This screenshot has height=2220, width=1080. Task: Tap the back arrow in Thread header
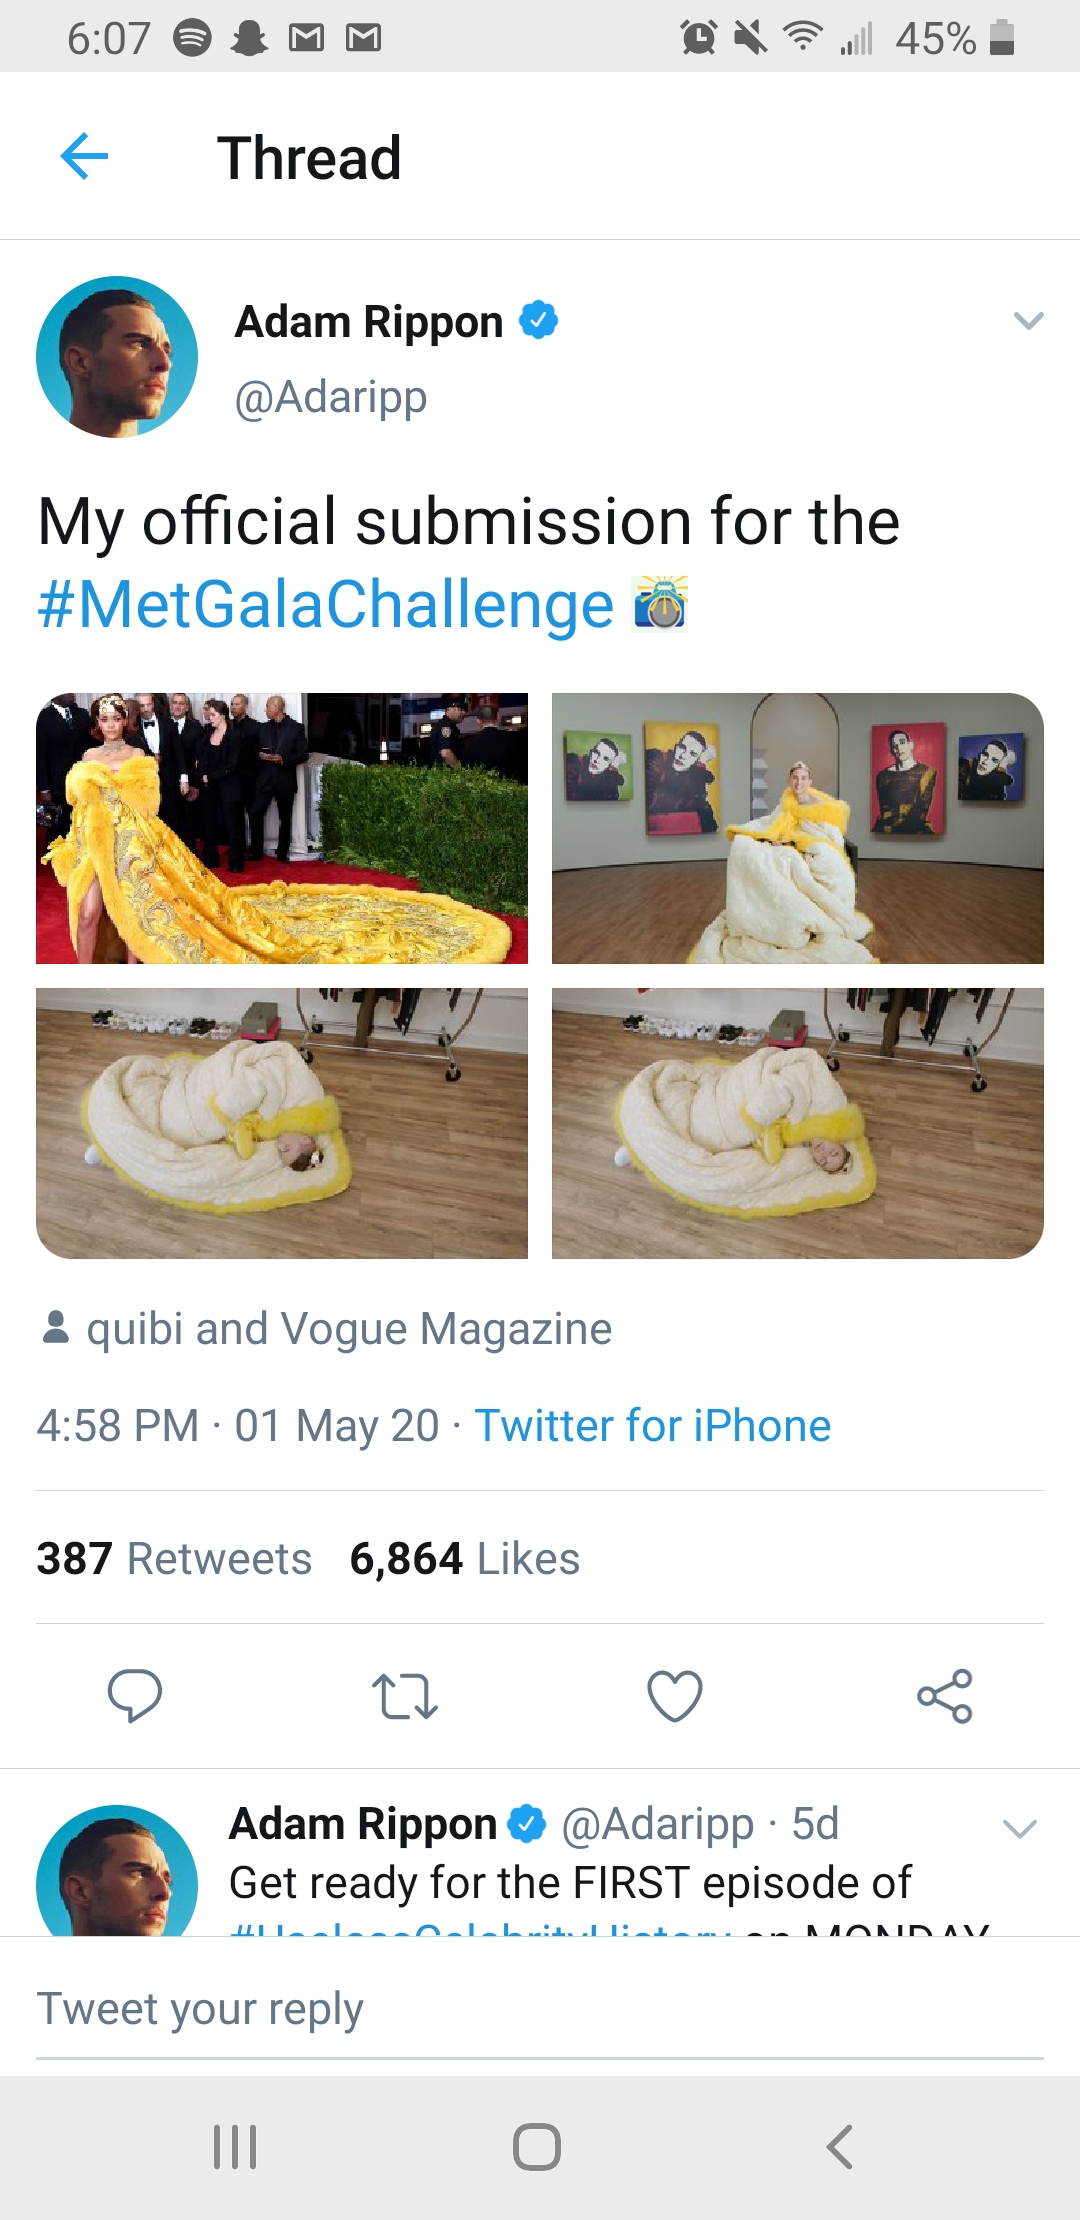click(x=84, y=157)
